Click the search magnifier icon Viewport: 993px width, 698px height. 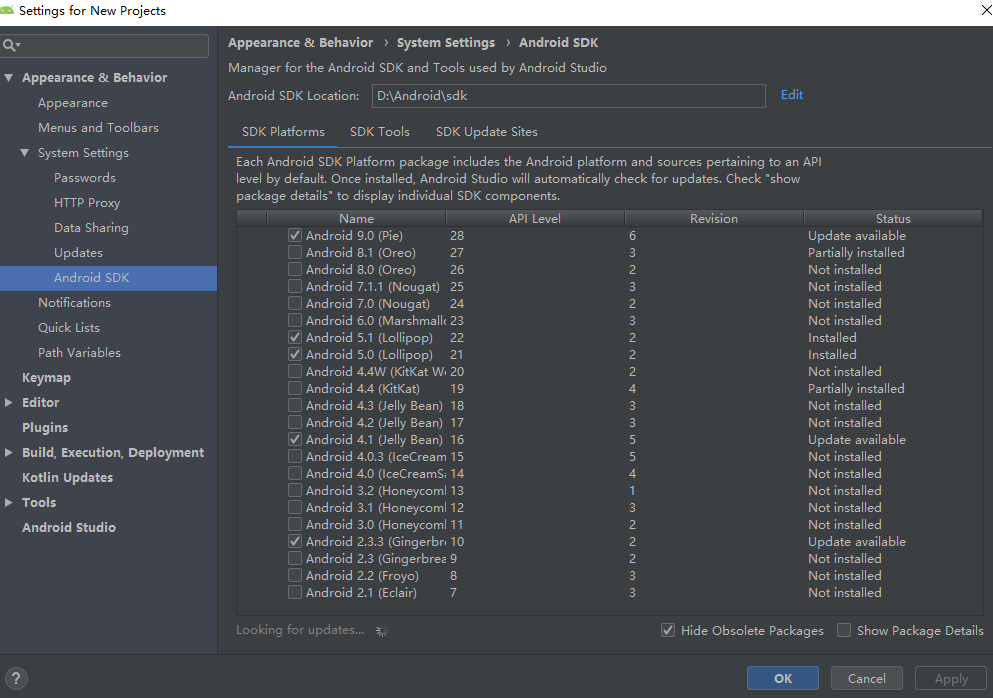(9, 46)
